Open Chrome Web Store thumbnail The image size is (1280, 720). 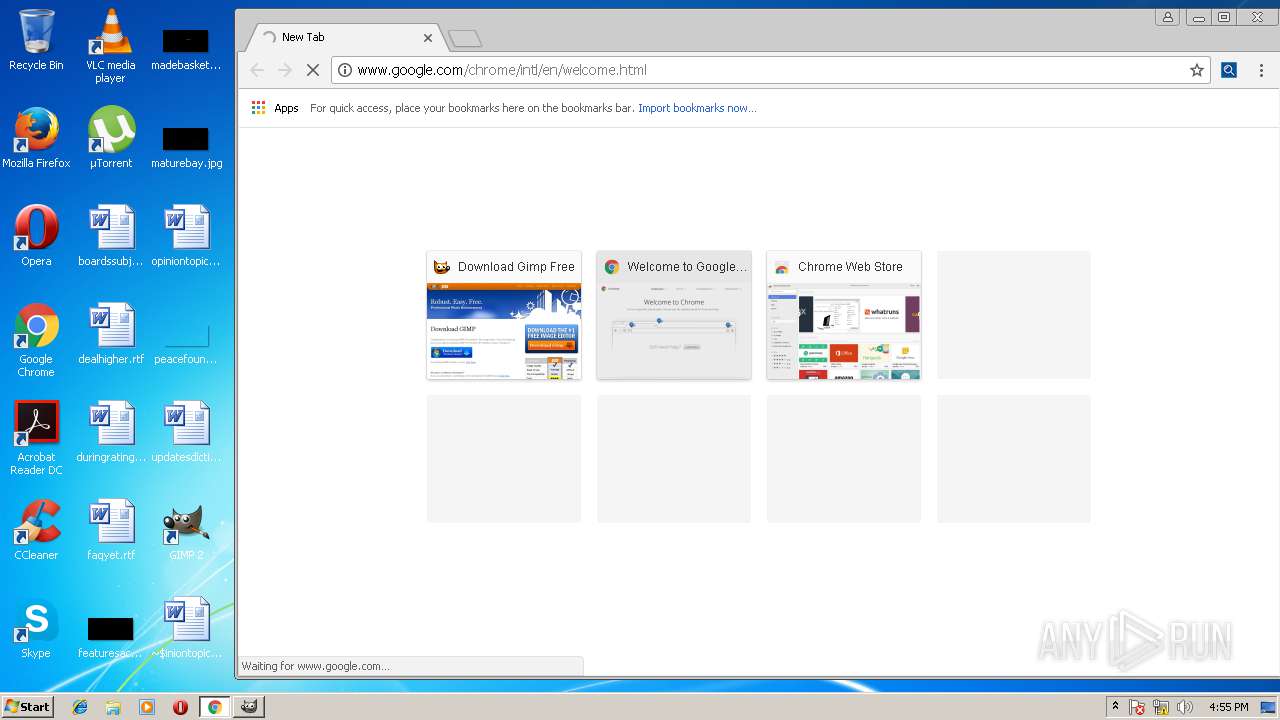click(844, 315)
